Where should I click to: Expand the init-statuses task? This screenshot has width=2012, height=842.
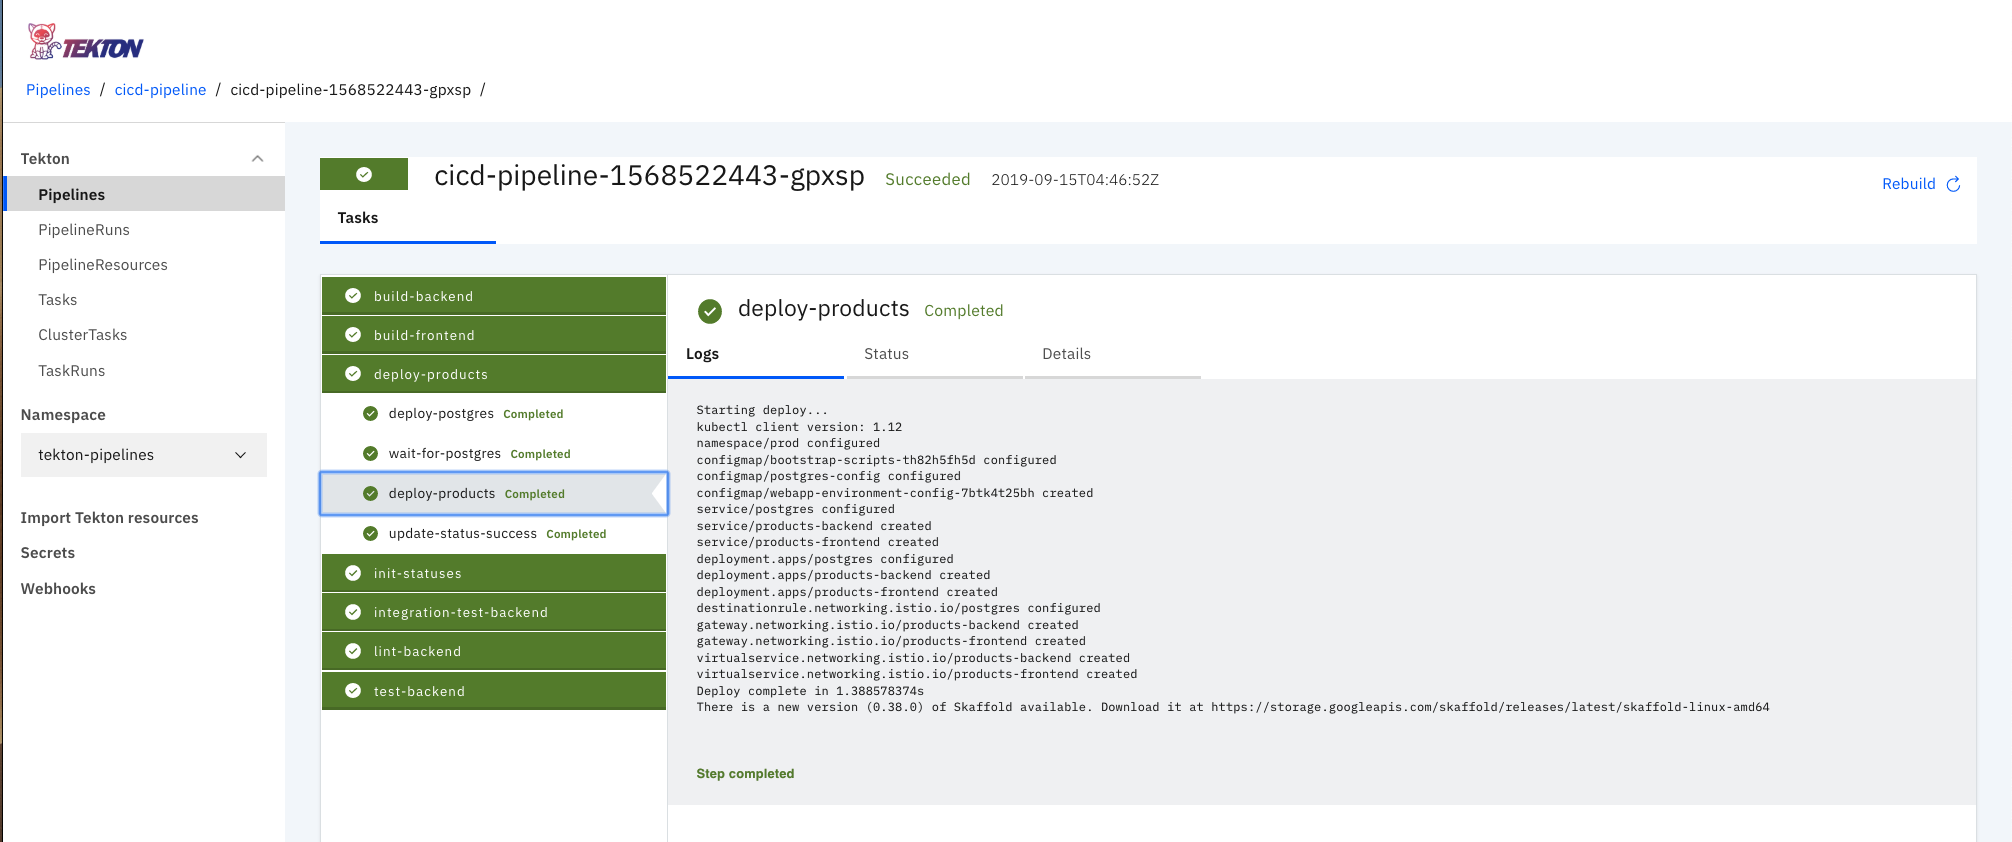pos(494,573)
